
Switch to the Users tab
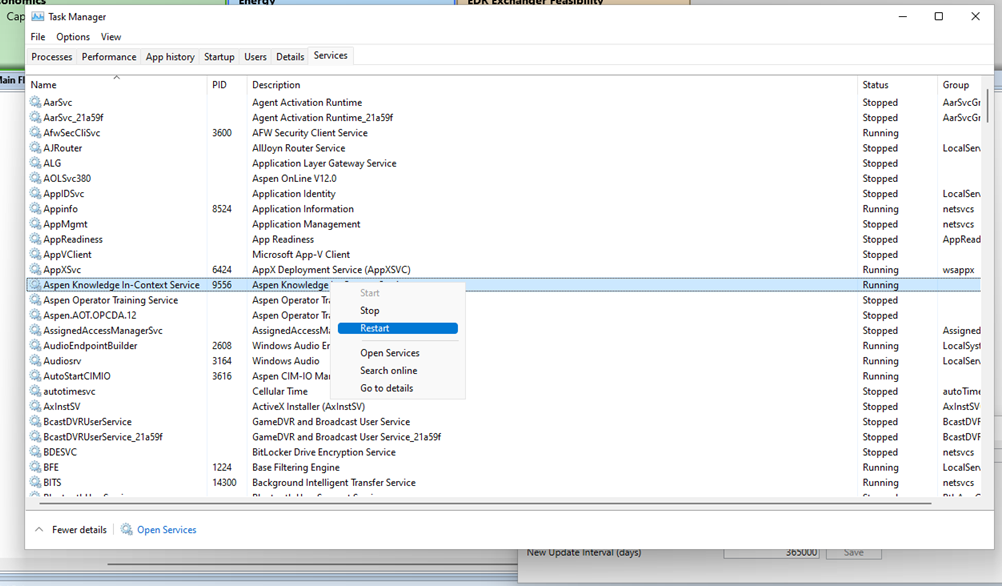point(255,57)
